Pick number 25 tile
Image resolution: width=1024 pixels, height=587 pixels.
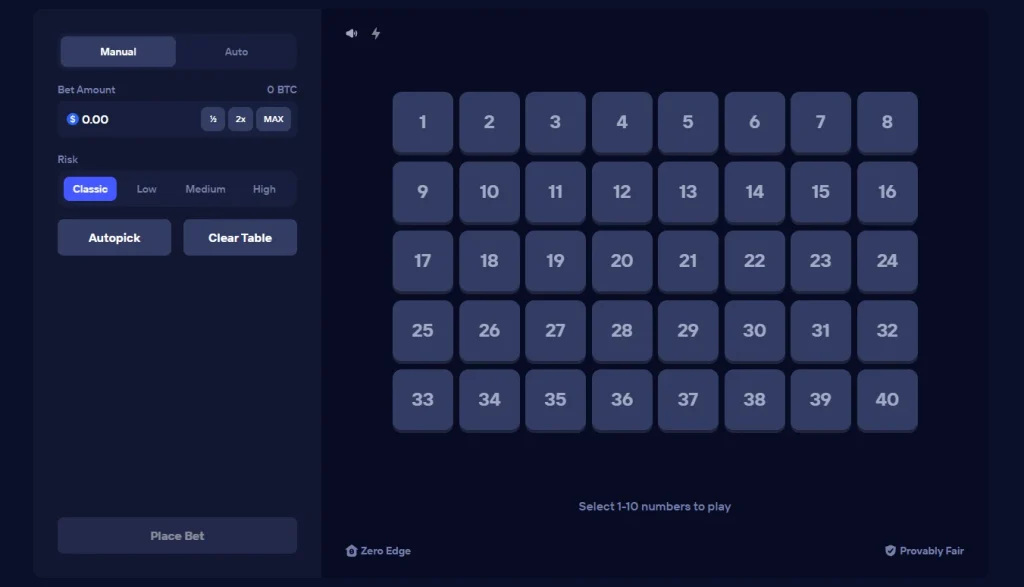click(x=423, y=331)
